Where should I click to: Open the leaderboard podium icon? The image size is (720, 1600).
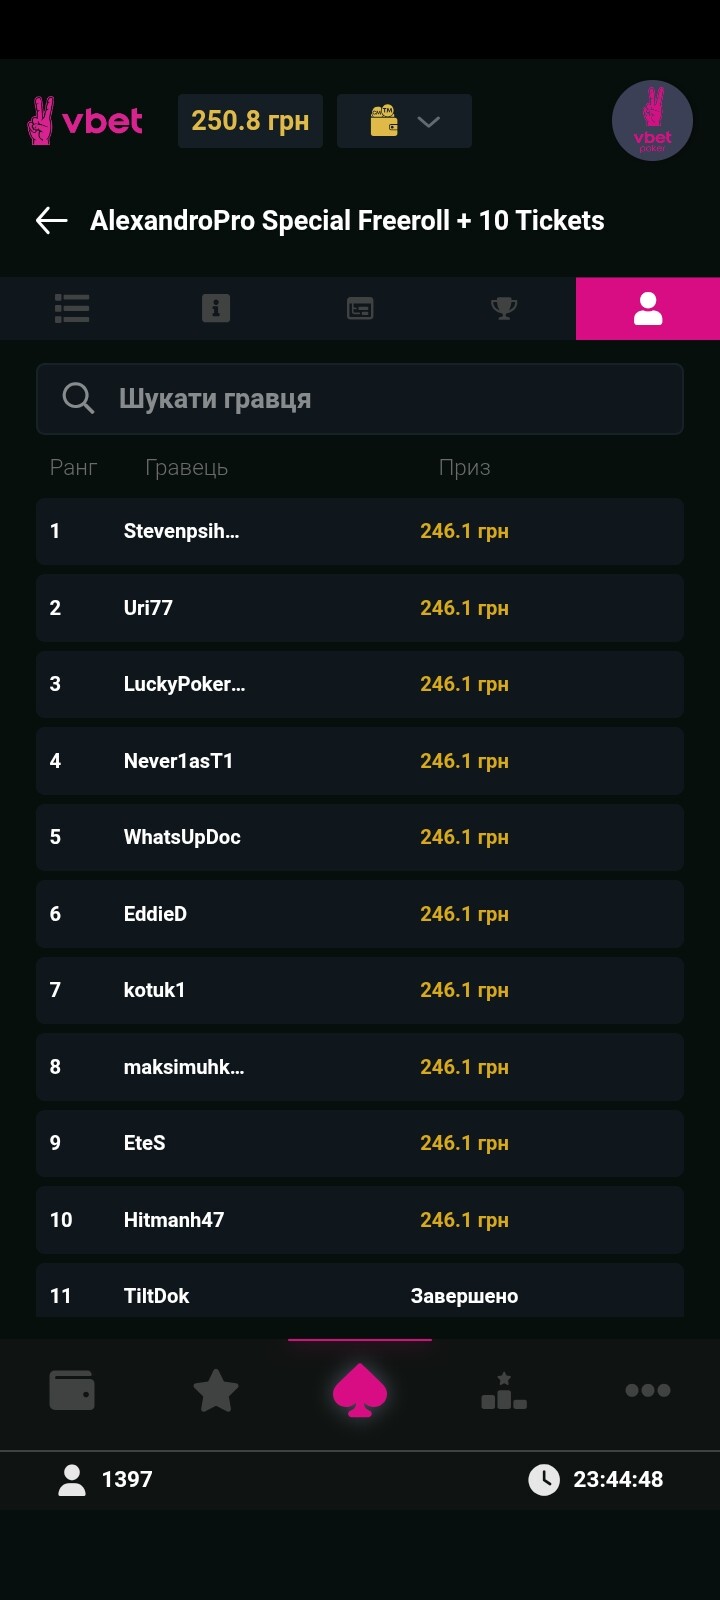click(x=504, y=1390)
